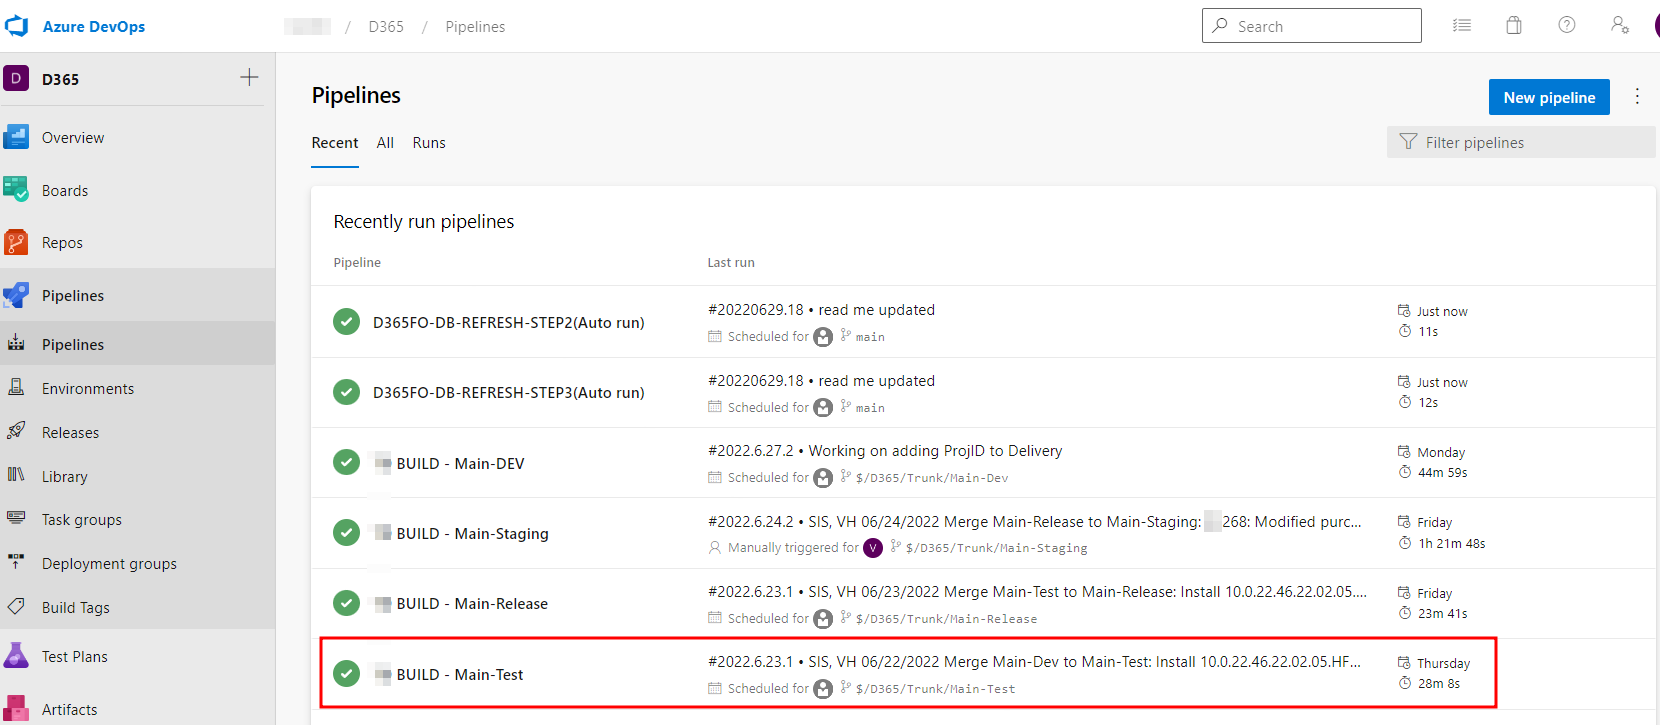Click the Help question mark icon
This screenshot has width=1660, height=725.
pyautogui.click(x=1567, y=26)
